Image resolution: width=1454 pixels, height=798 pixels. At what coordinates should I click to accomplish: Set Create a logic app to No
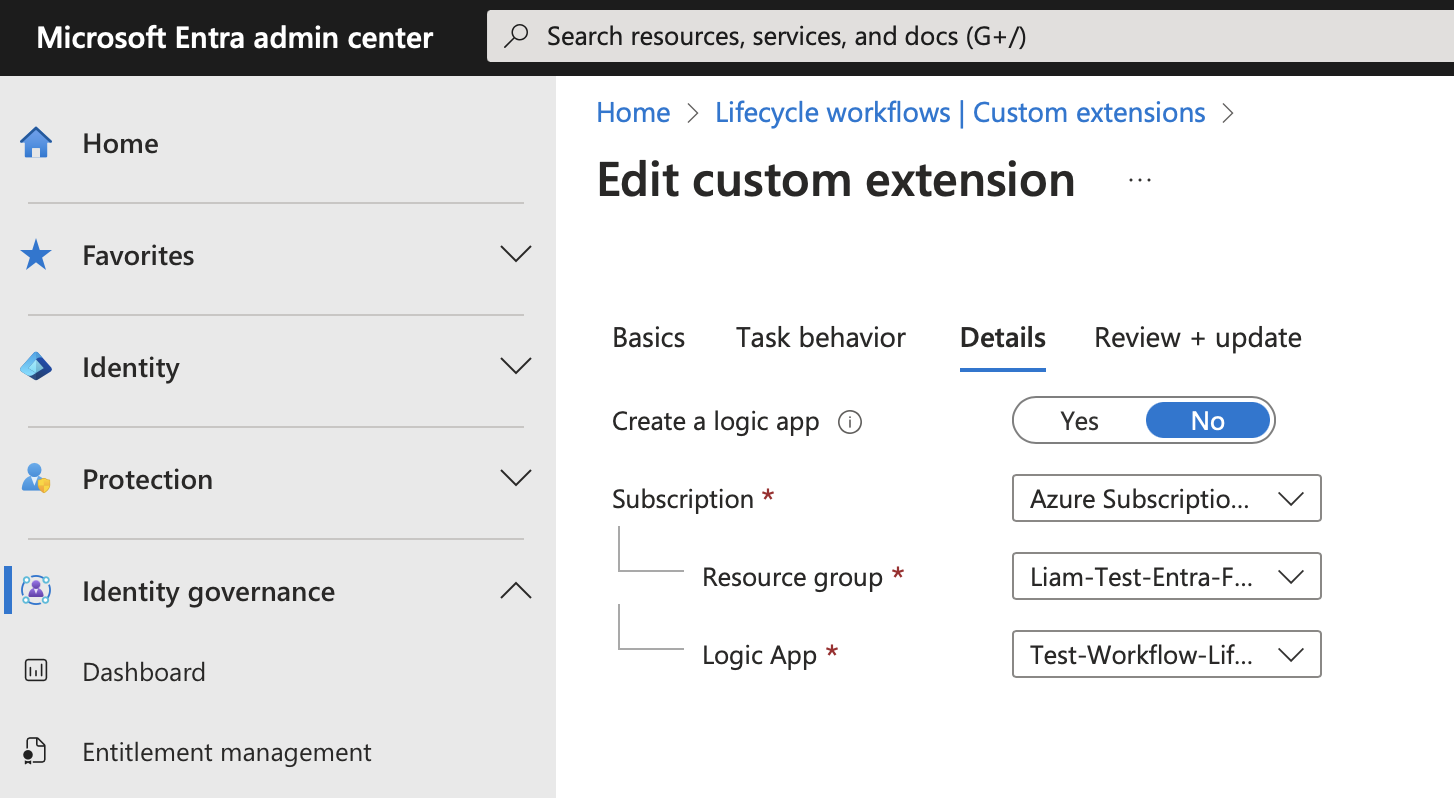tap(1208, 421)
